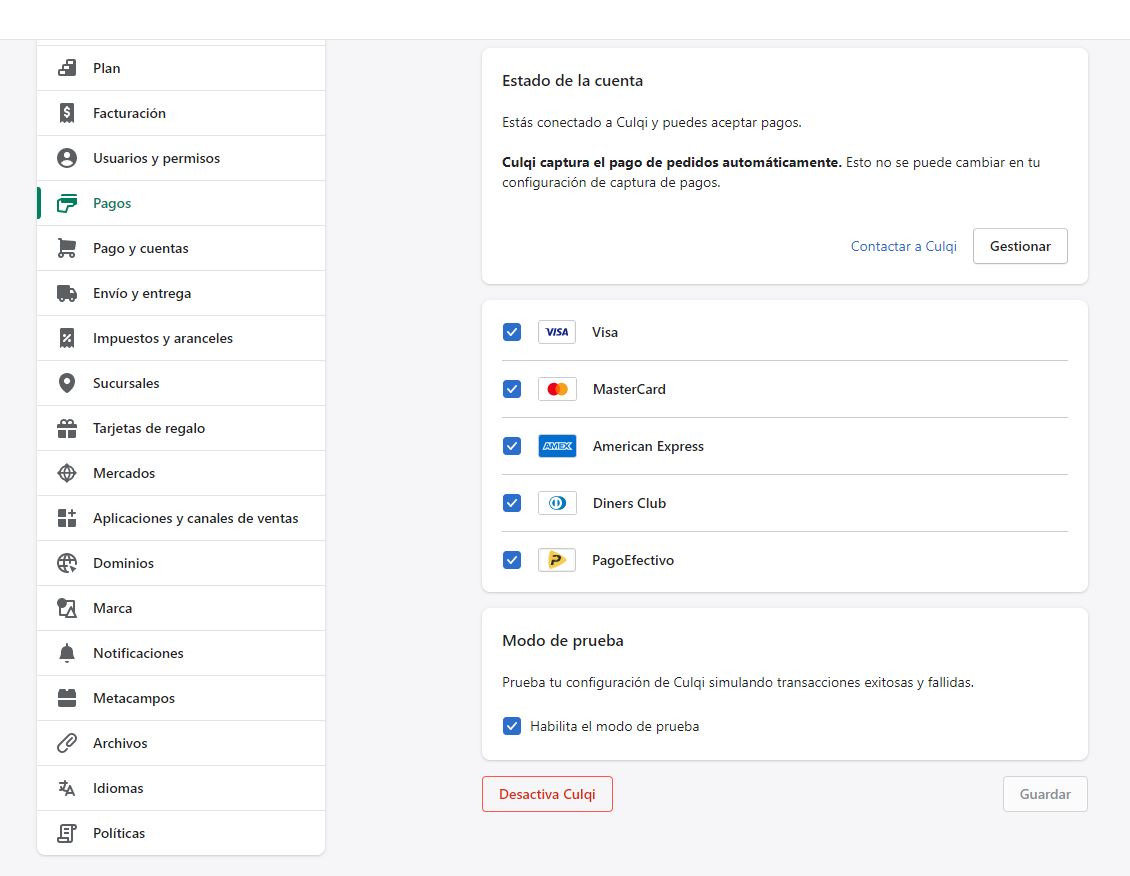
Task: Open the Sucursales location pin icon
Action: click(x=67, y=383)
